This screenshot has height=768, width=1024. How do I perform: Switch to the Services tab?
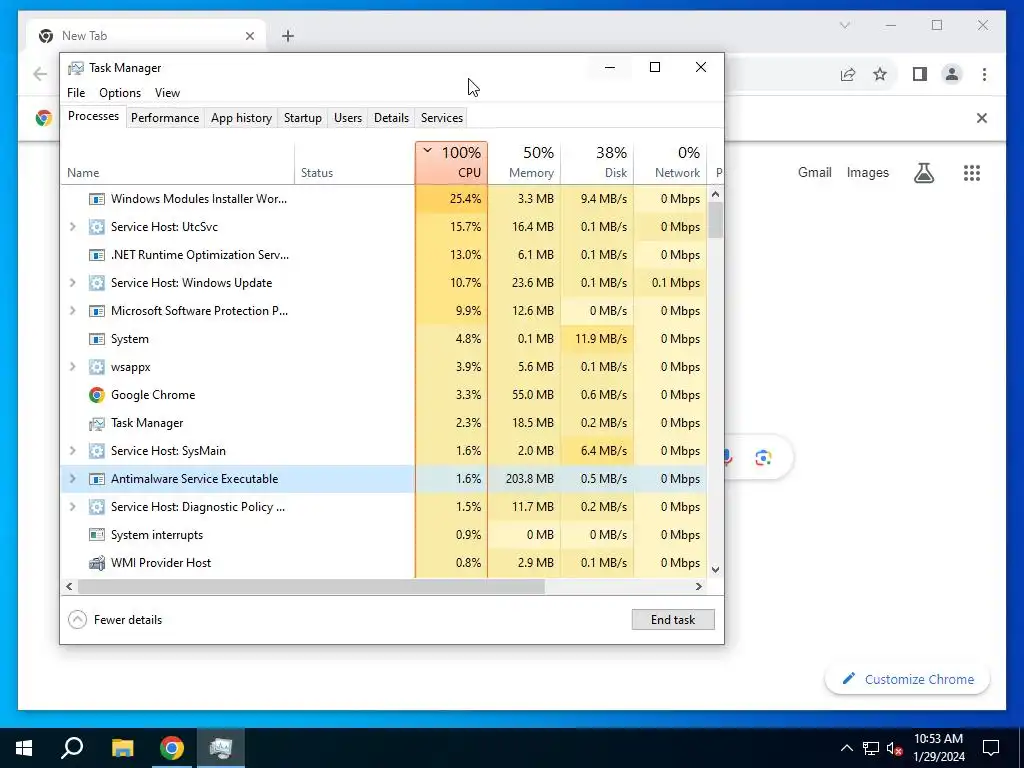441,118
